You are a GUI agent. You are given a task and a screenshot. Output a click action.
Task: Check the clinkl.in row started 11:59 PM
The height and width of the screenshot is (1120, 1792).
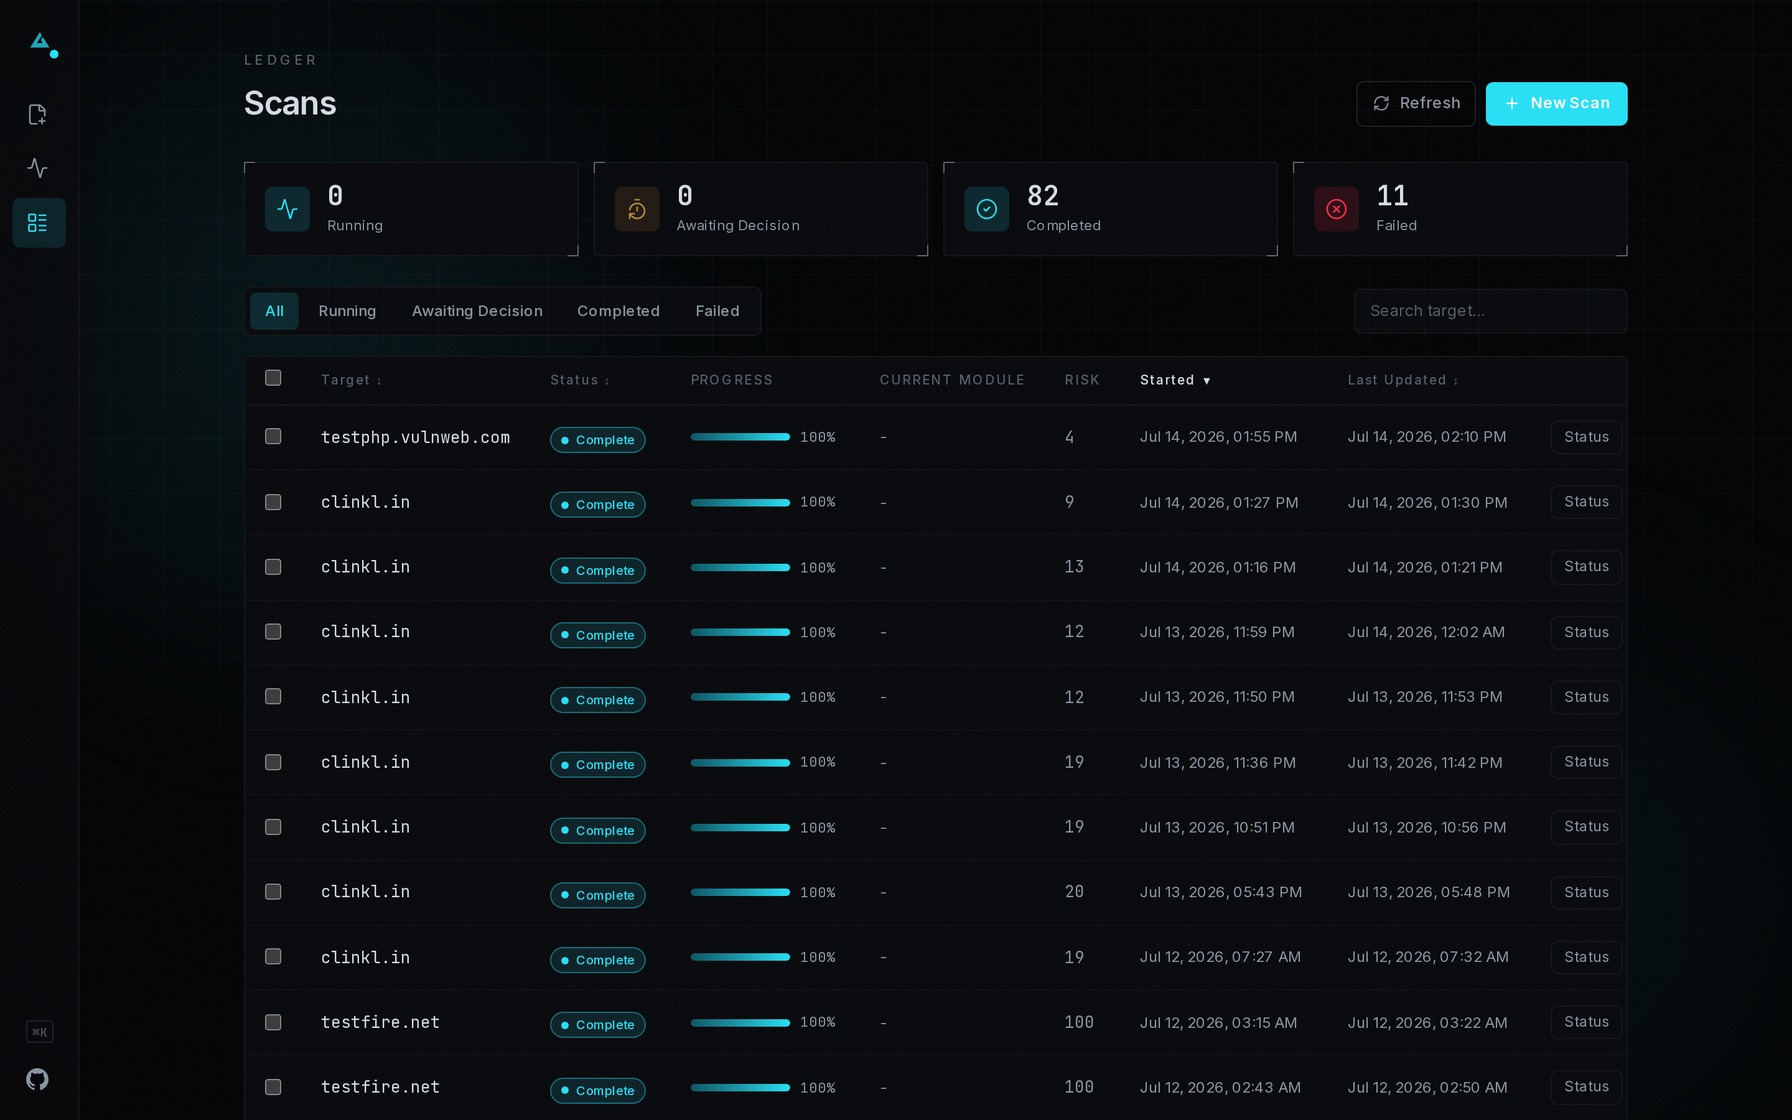(273, 632)
